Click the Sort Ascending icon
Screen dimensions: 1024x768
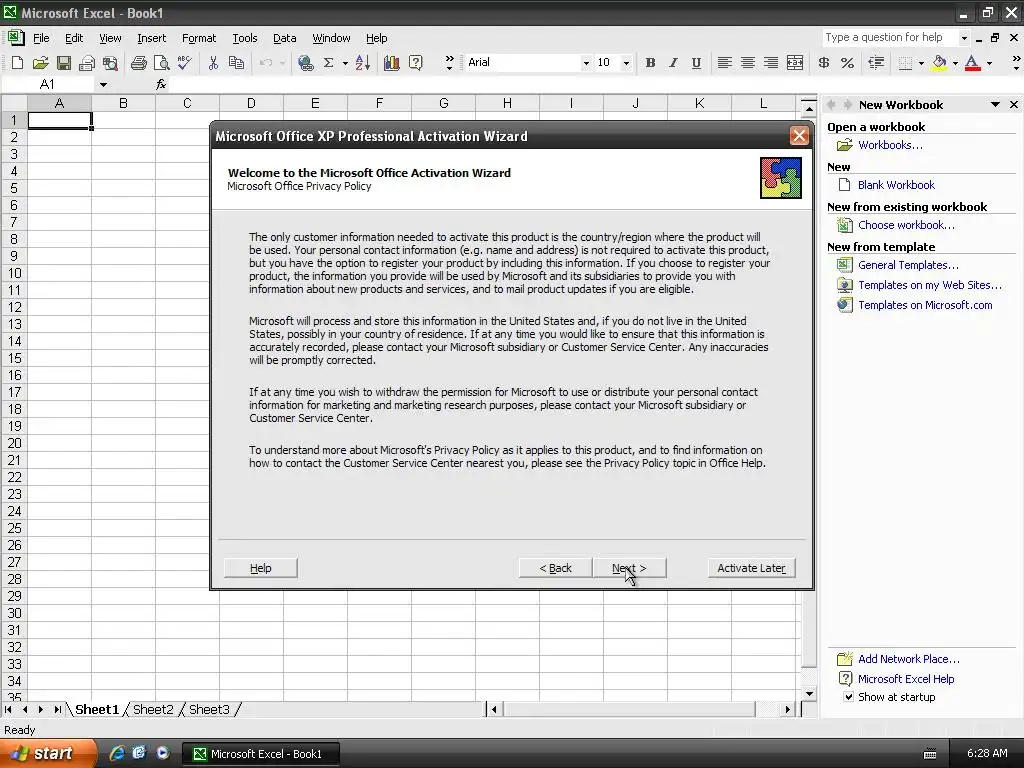pos(363,63)
